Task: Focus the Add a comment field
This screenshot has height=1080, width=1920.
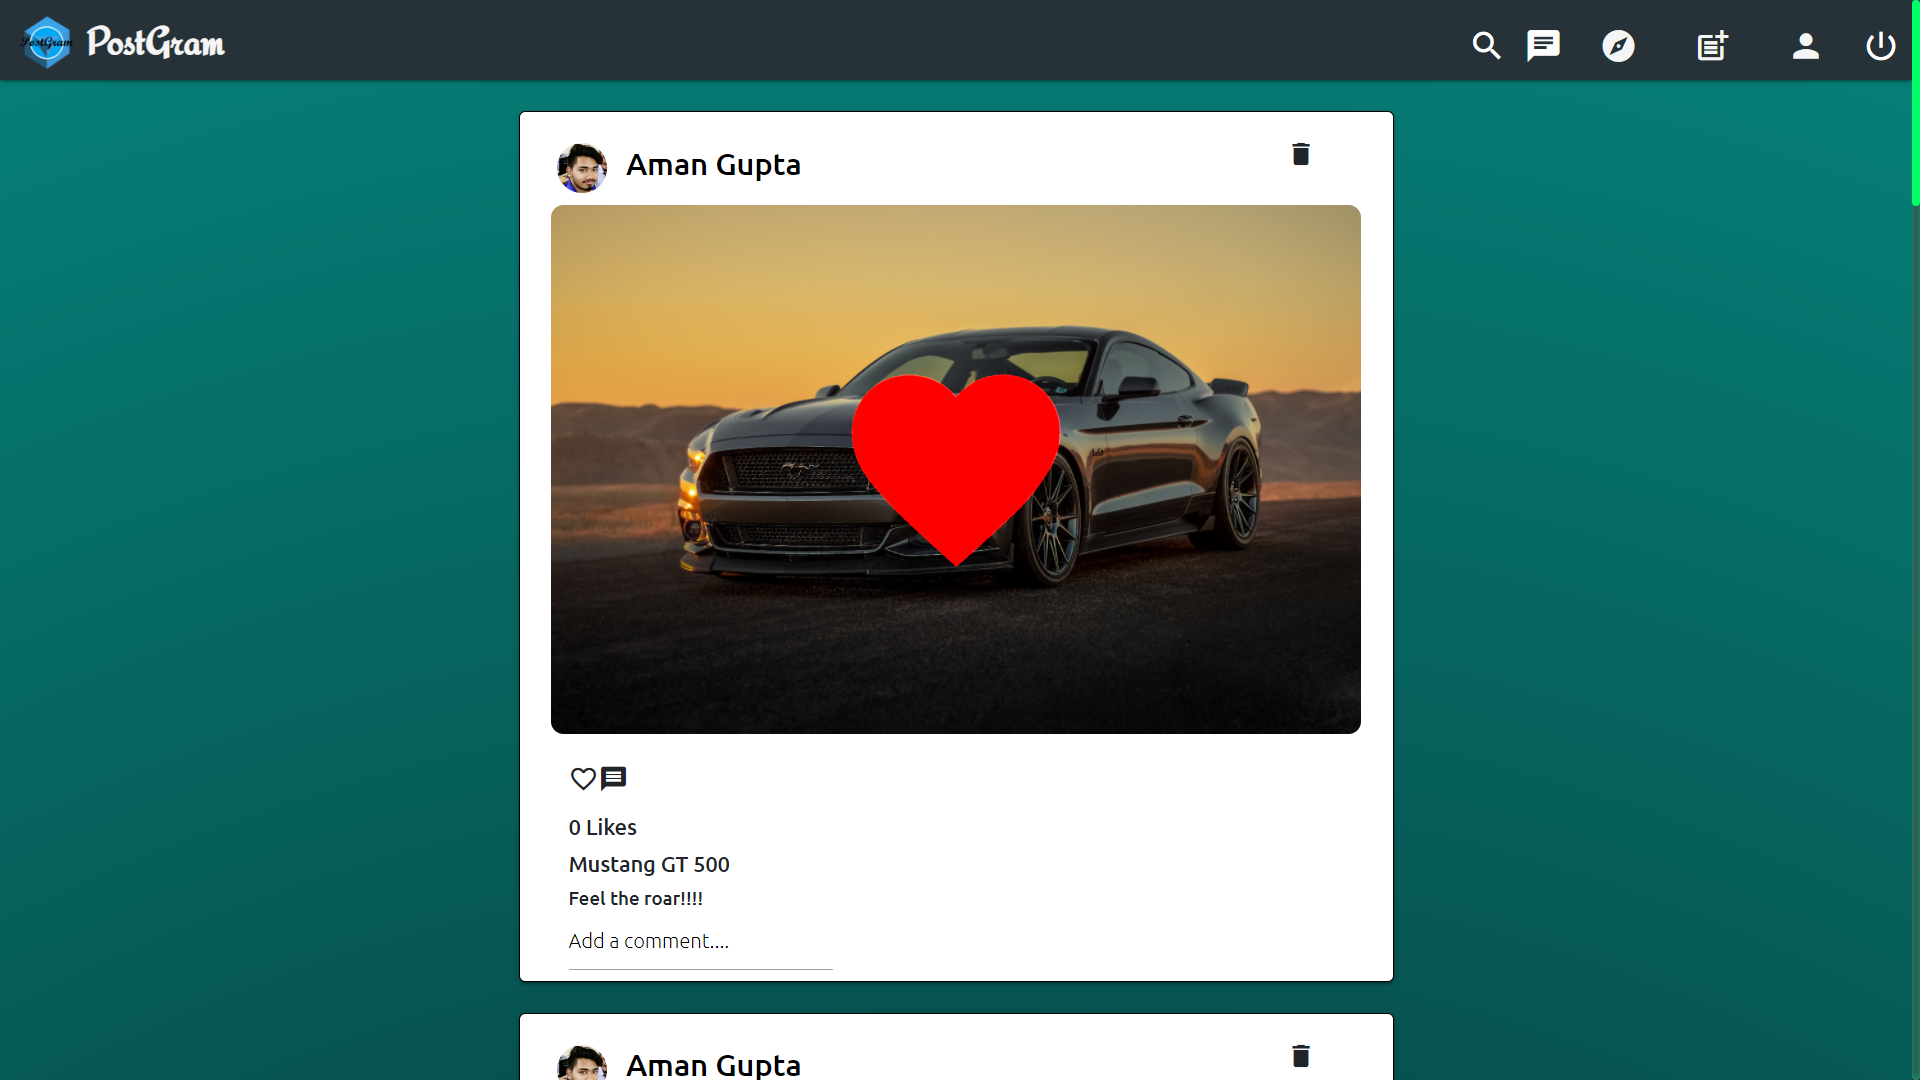Action: click(700, 942)
